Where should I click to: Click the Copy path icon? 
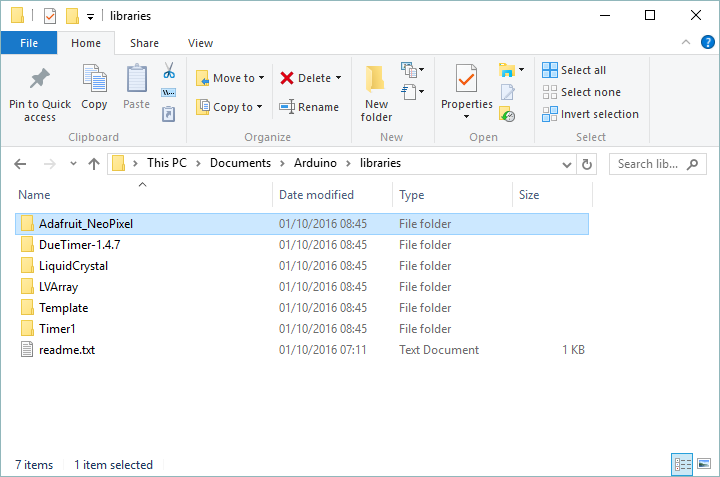coord(169,93)
